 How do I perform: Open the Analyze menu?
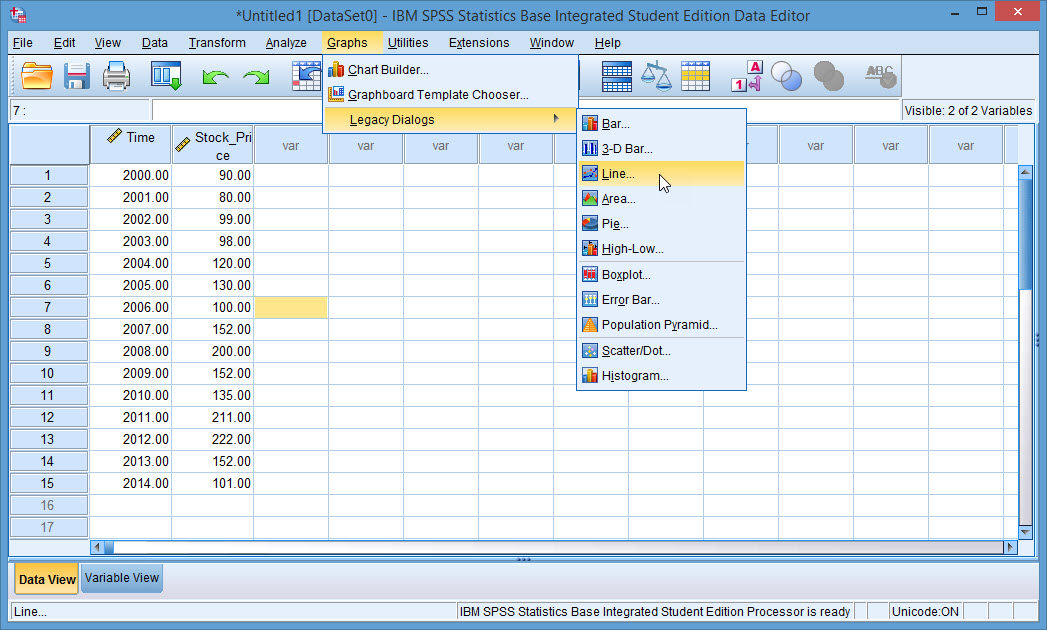(286, 43)
